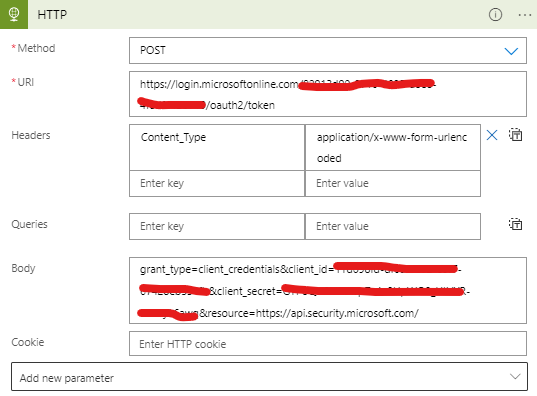Switch Queries to text mode icon
This screenshot has height=396, width=537.
point(515,224)
